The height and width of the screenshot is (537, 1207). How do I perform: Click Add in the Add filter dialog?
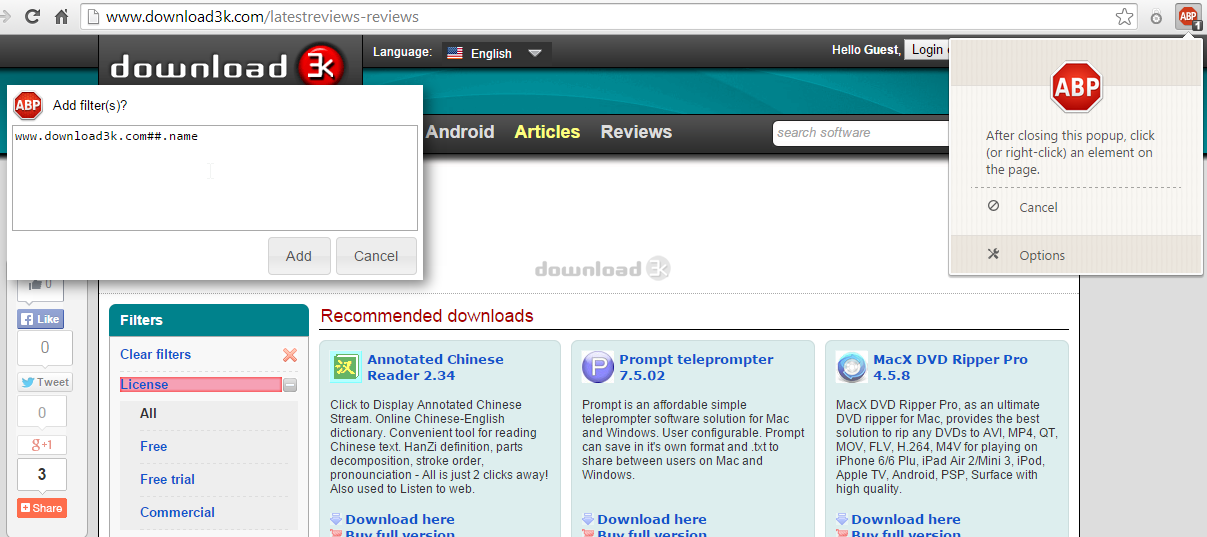coord(299,256)
